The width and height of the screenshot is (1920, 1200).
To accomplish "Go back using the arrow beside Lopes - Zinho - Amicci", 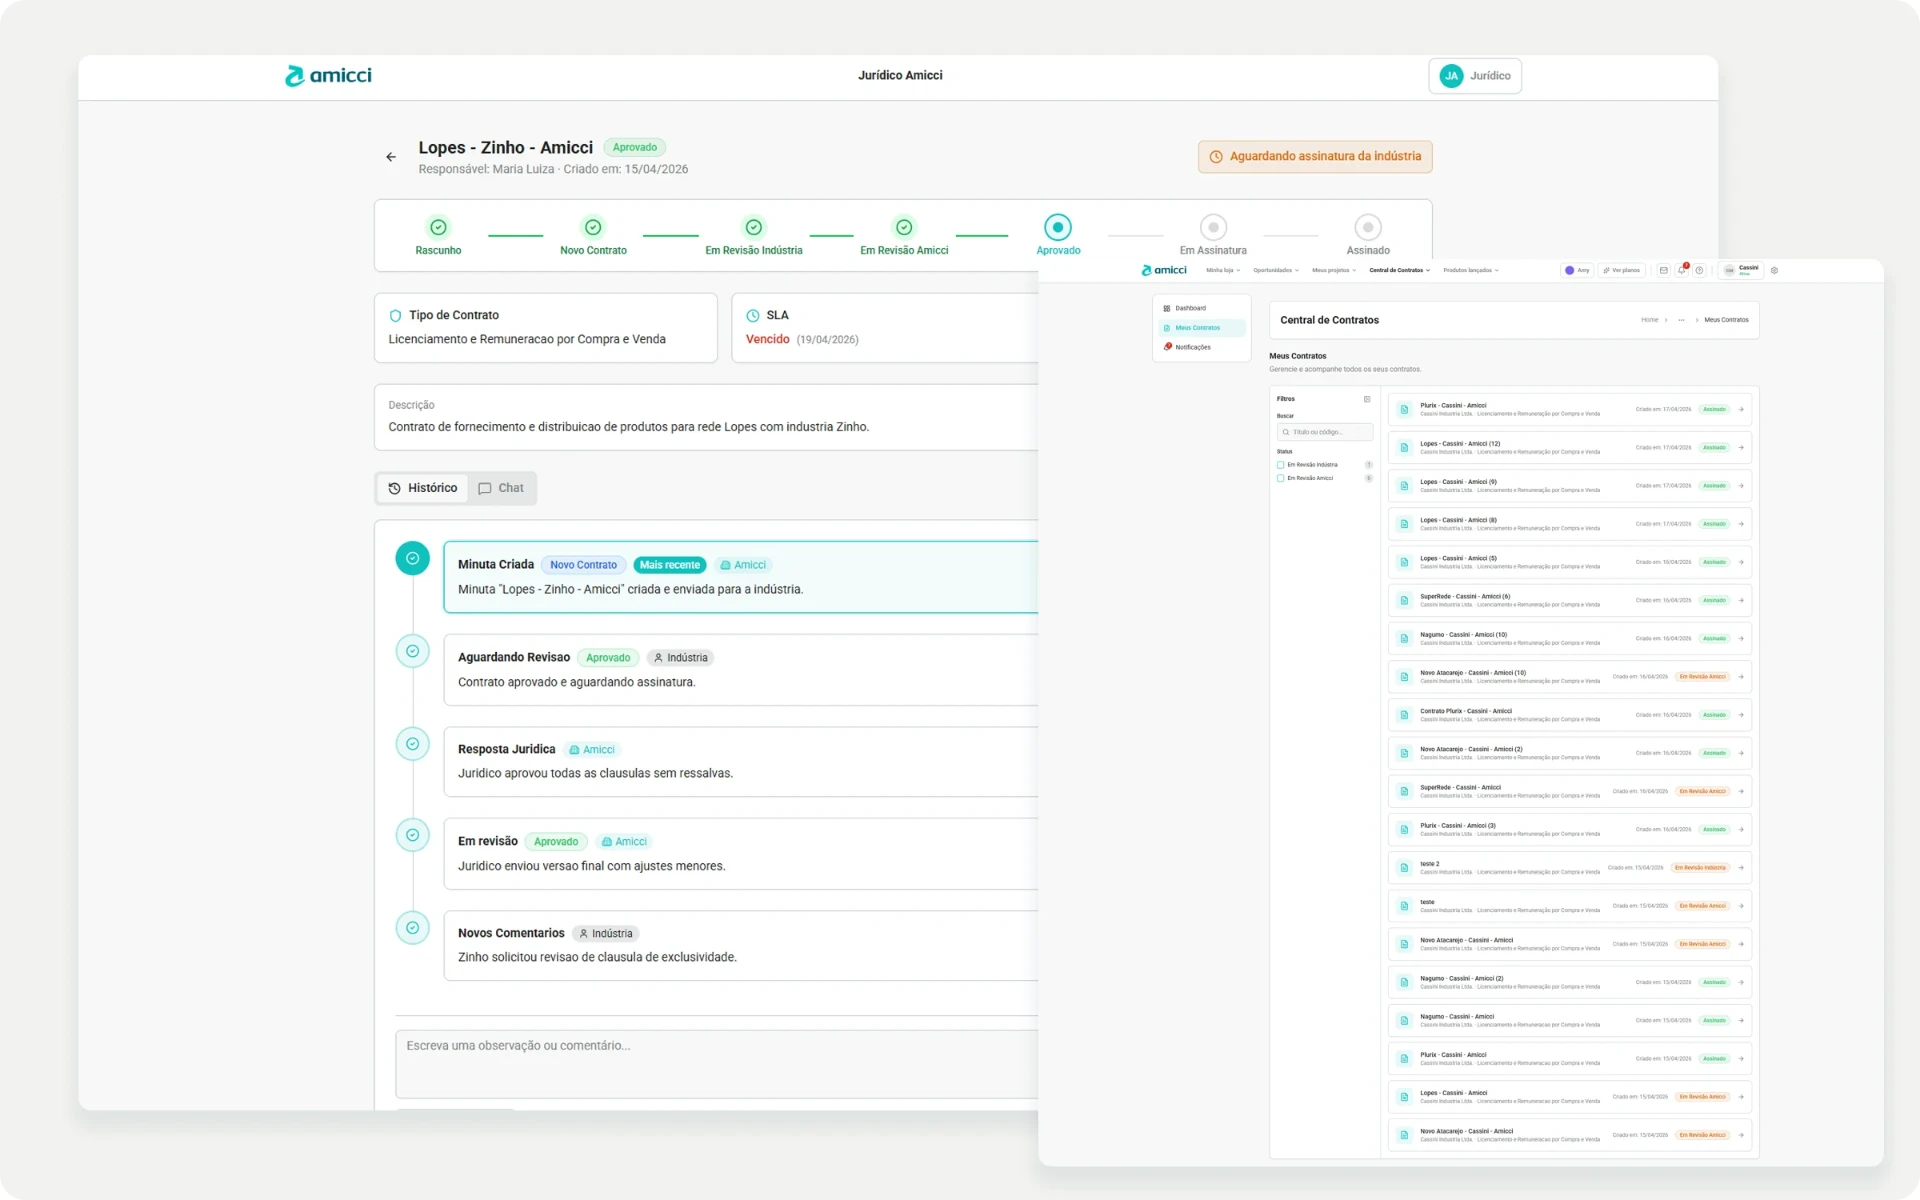I will 391,157.
